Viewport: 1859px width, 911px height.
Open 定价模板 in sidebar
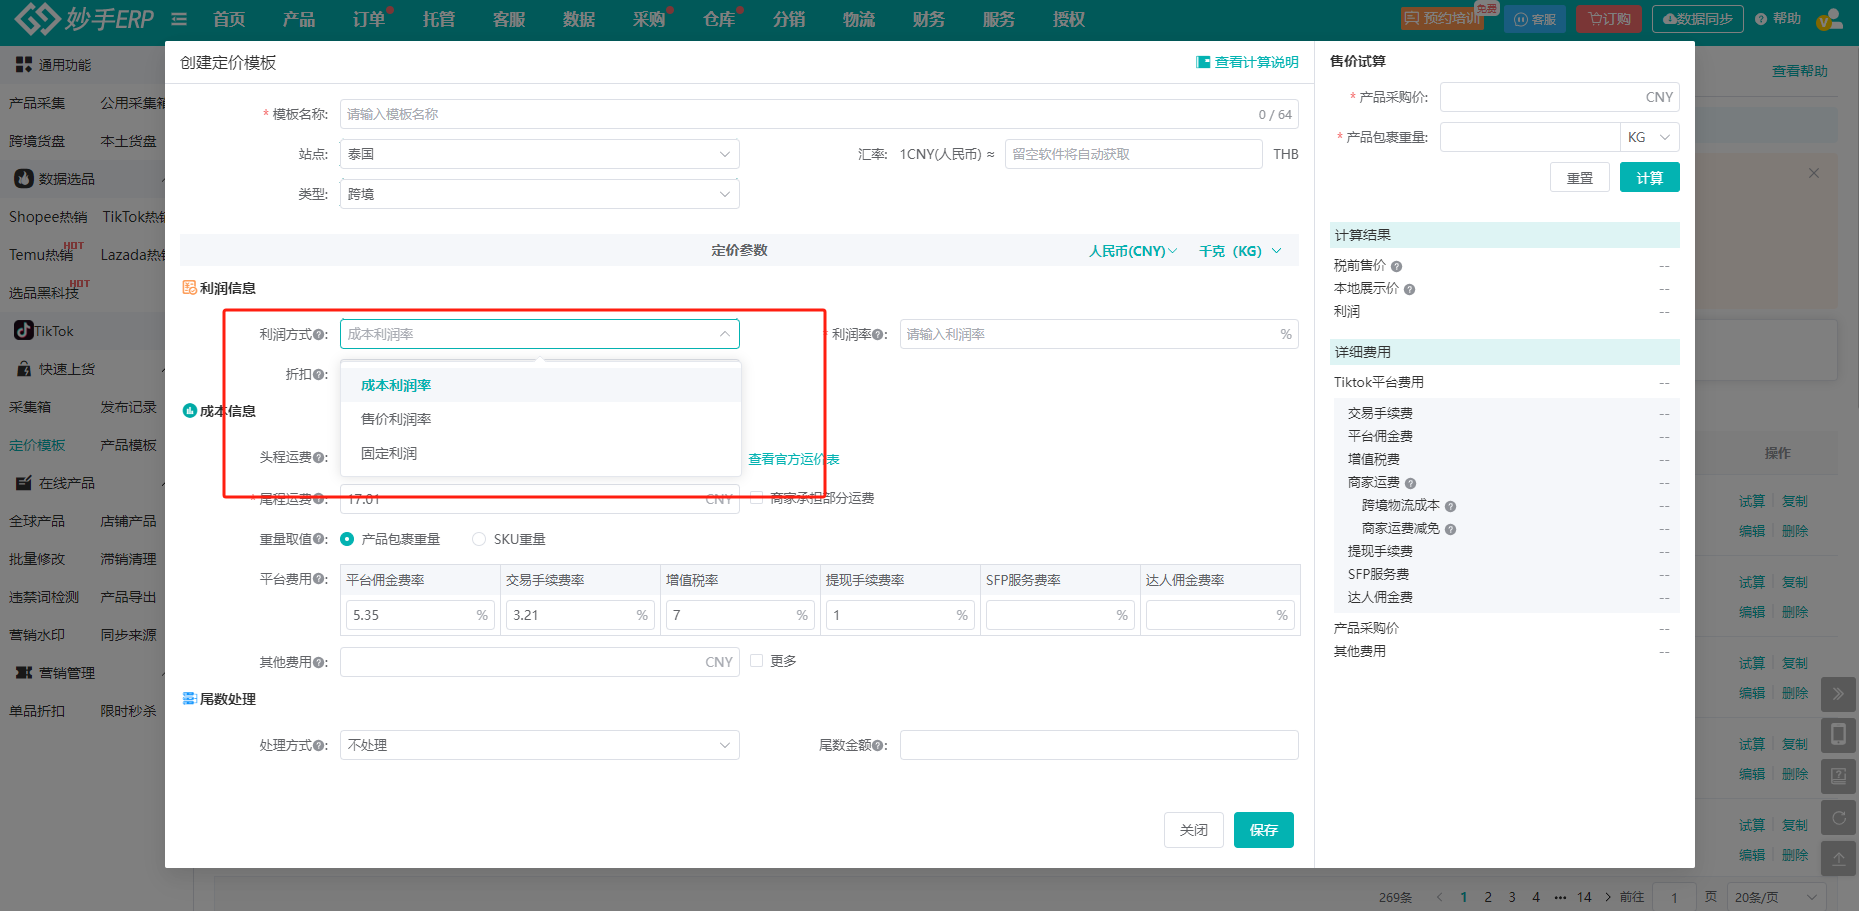click(37, 445)
